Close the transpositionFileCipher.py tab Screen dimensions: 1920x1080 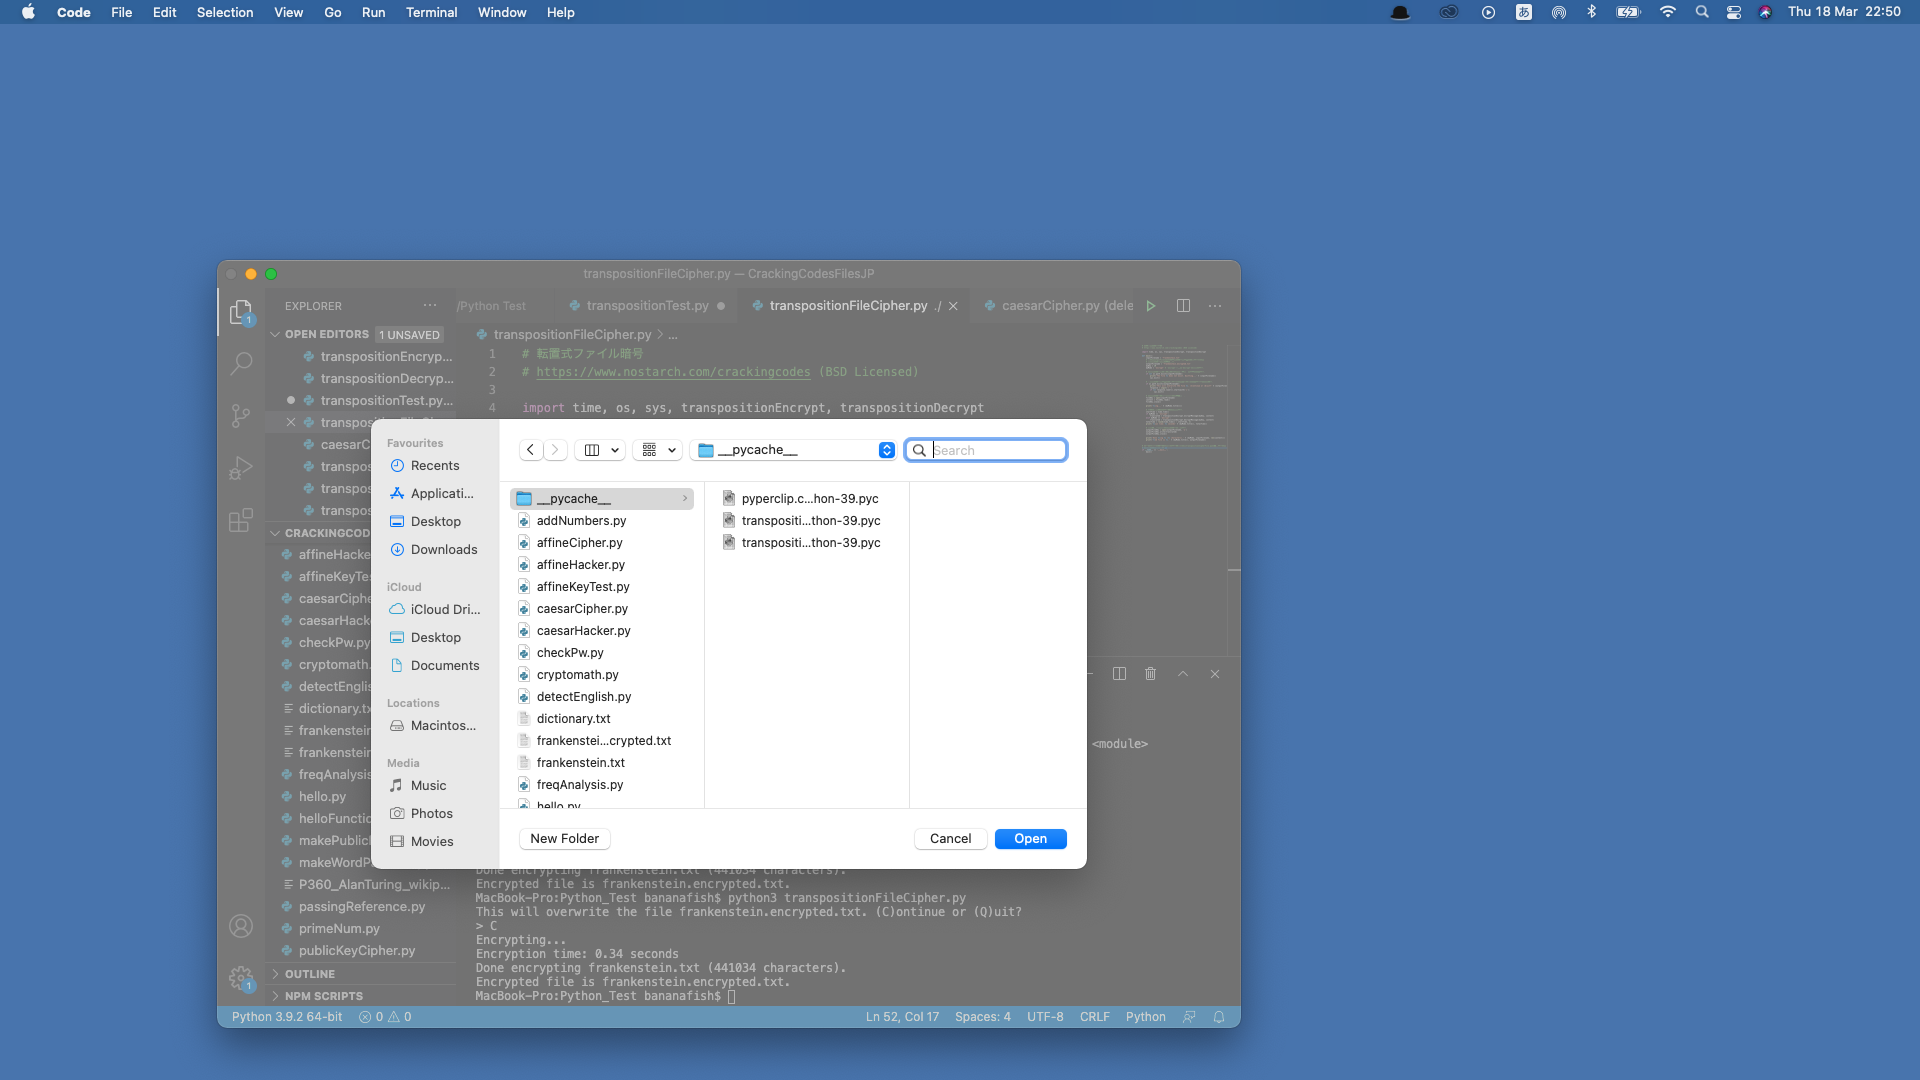click(953, 306)
